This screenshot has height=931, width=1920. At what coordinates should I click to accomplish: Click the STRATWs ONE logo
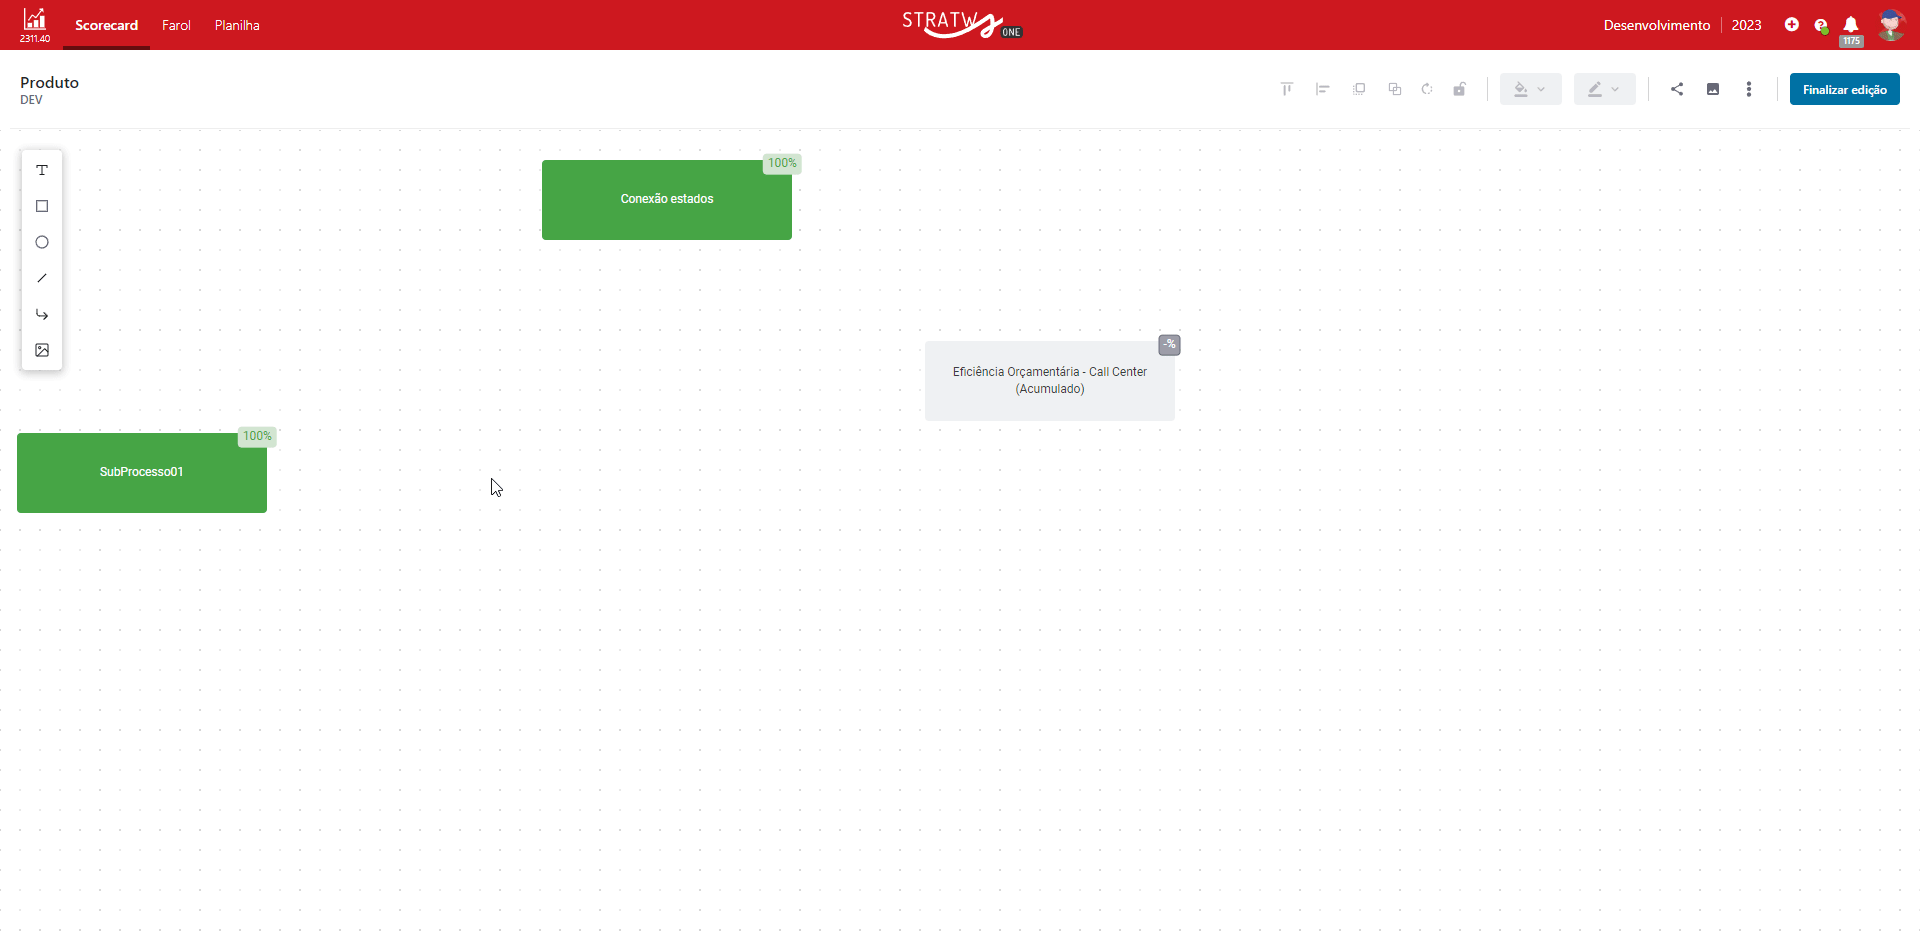961,24
